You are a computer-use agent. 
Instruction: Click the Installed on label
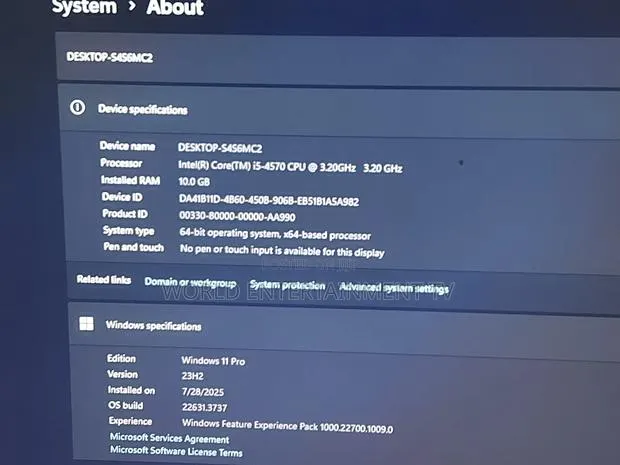pos(132,390)
